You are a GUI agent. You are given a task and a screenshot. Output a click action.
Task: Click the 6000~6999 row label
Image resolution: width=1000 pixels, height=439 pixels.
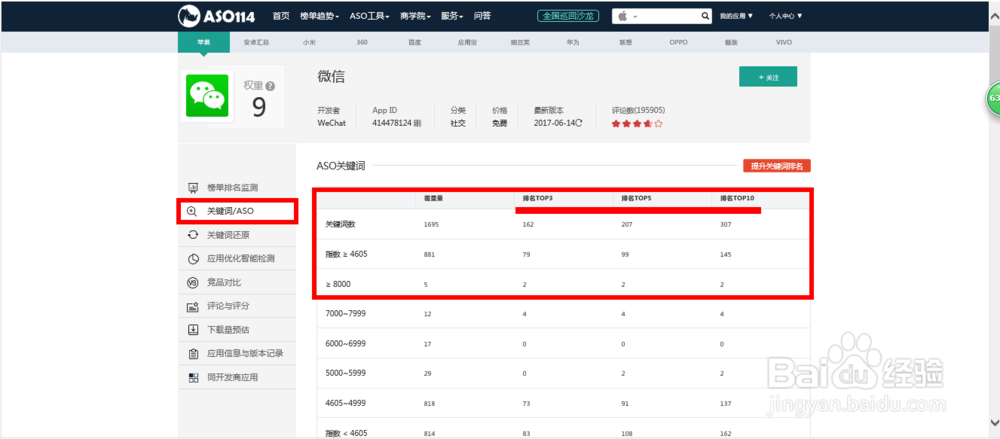pos(345,343)
